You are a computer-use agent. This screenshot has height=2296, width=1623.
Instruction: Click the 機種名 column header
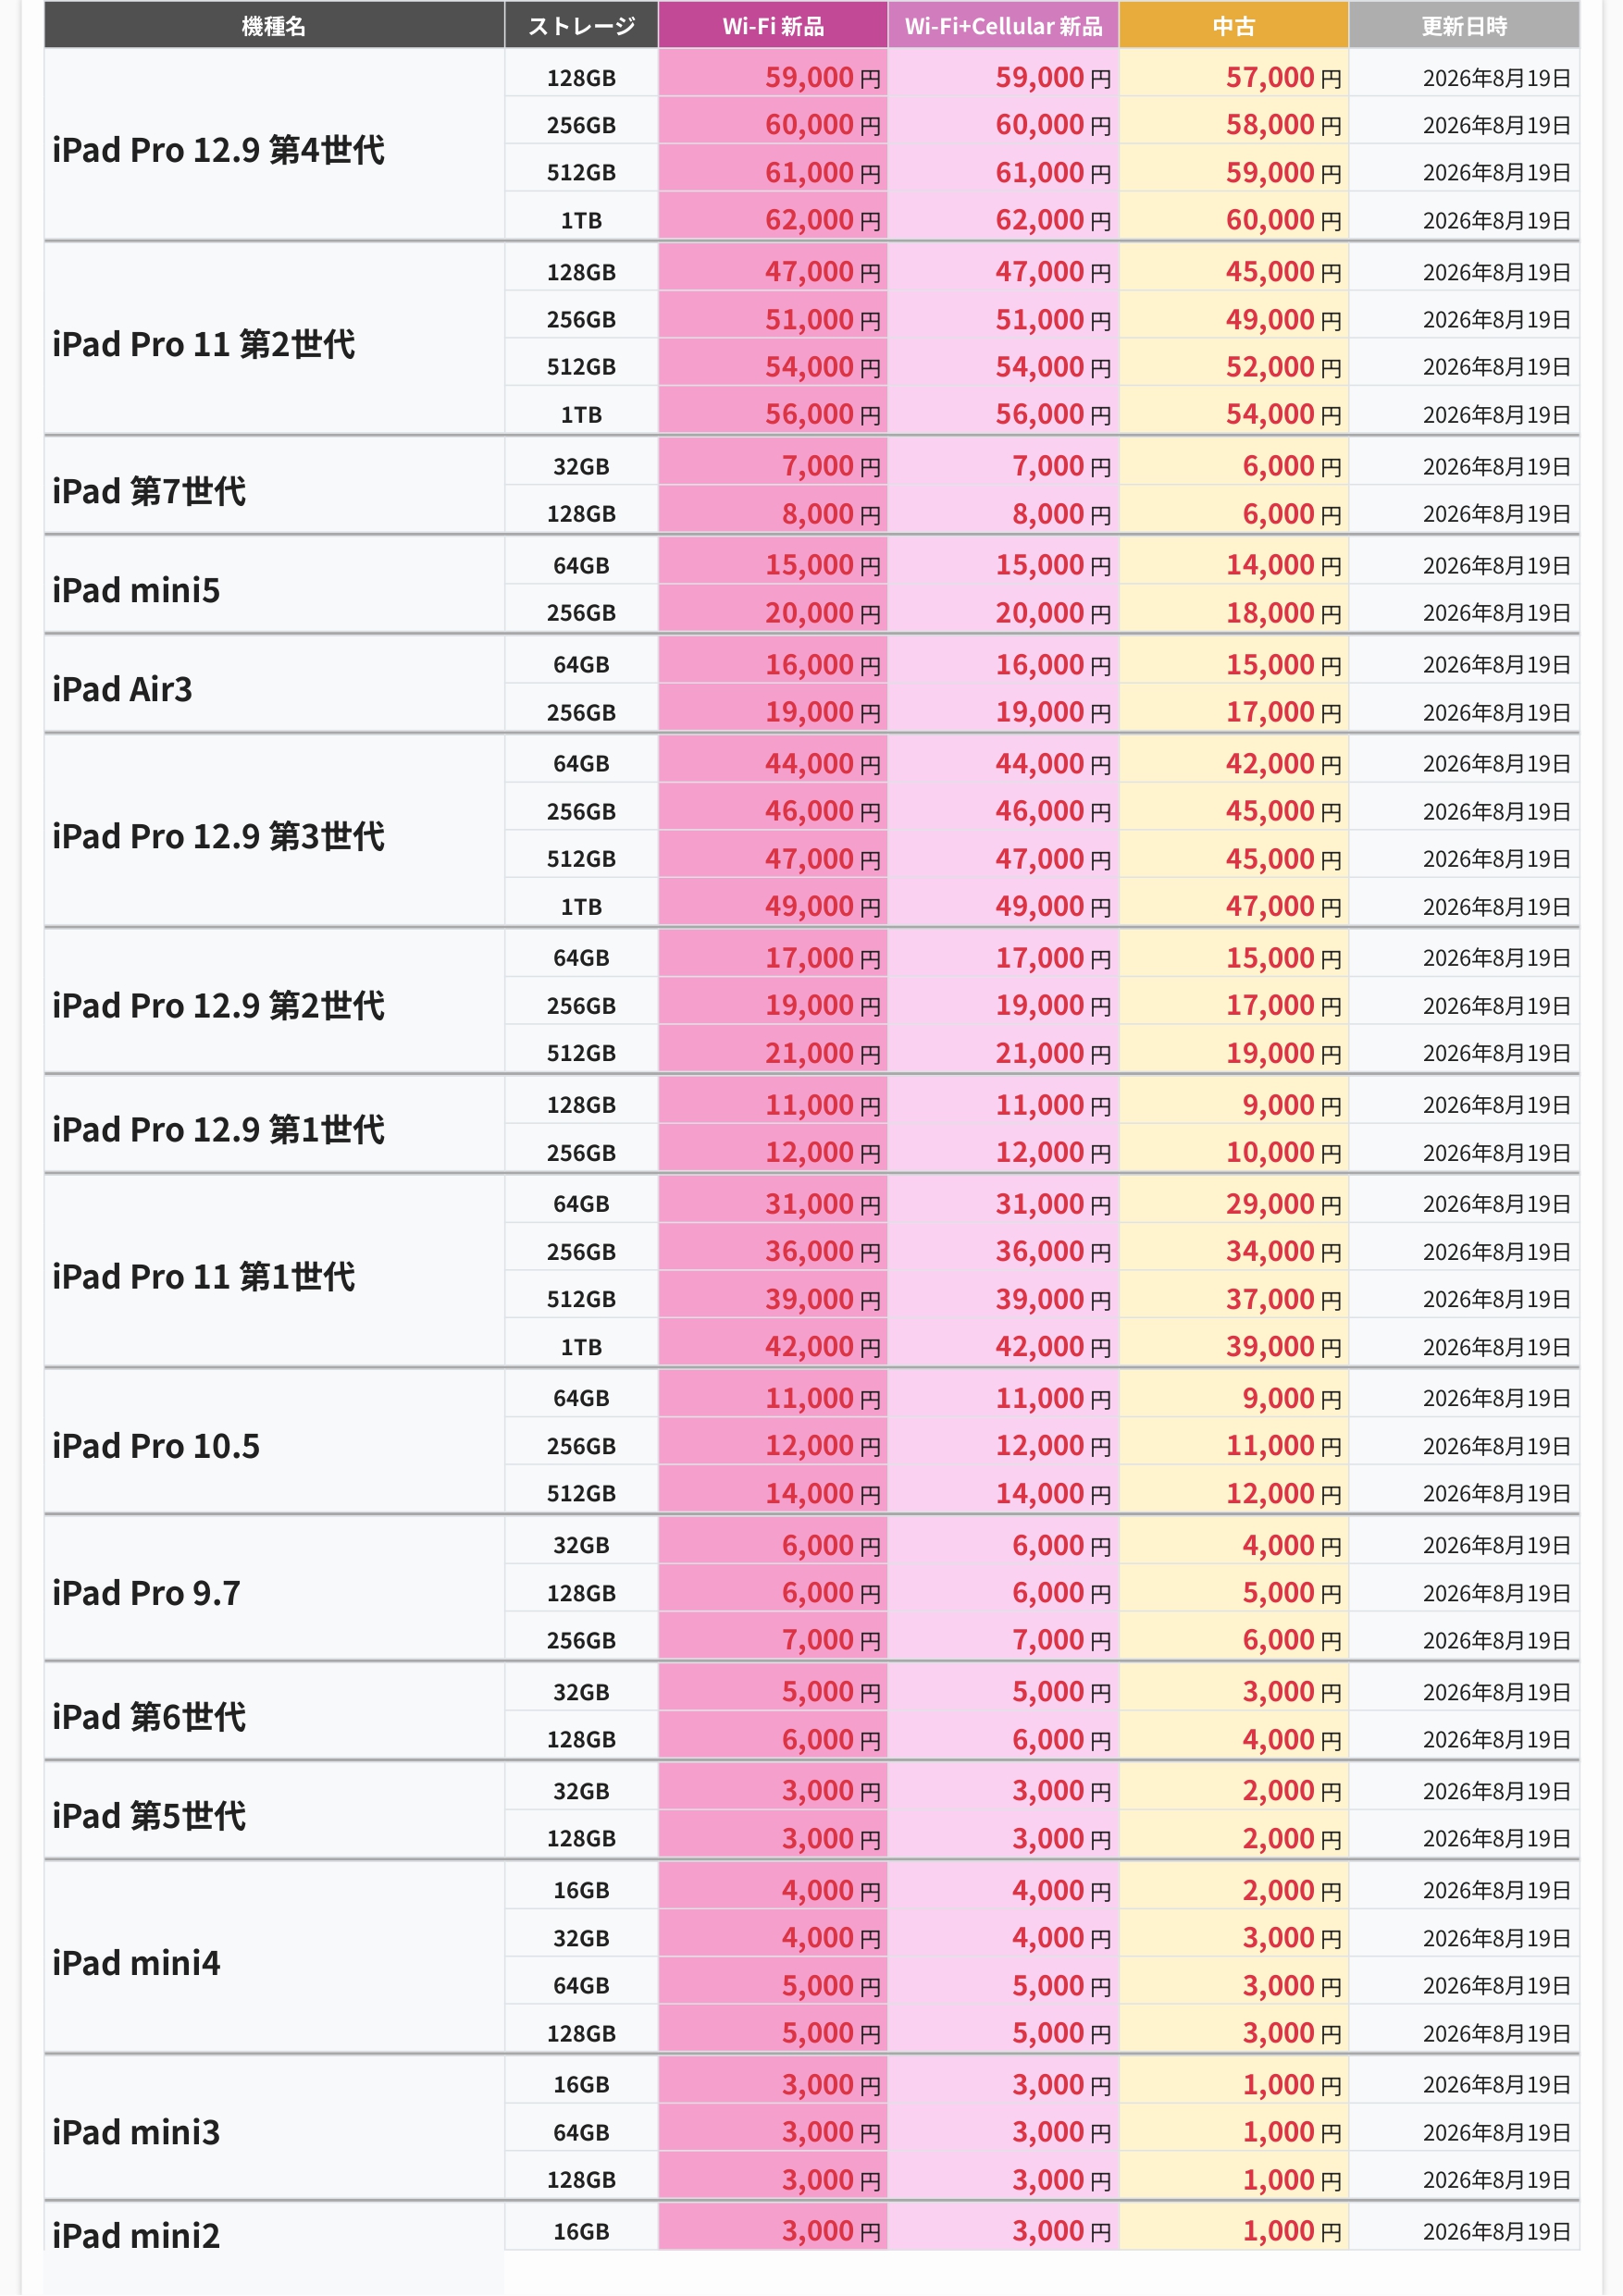tap(274, 25)
